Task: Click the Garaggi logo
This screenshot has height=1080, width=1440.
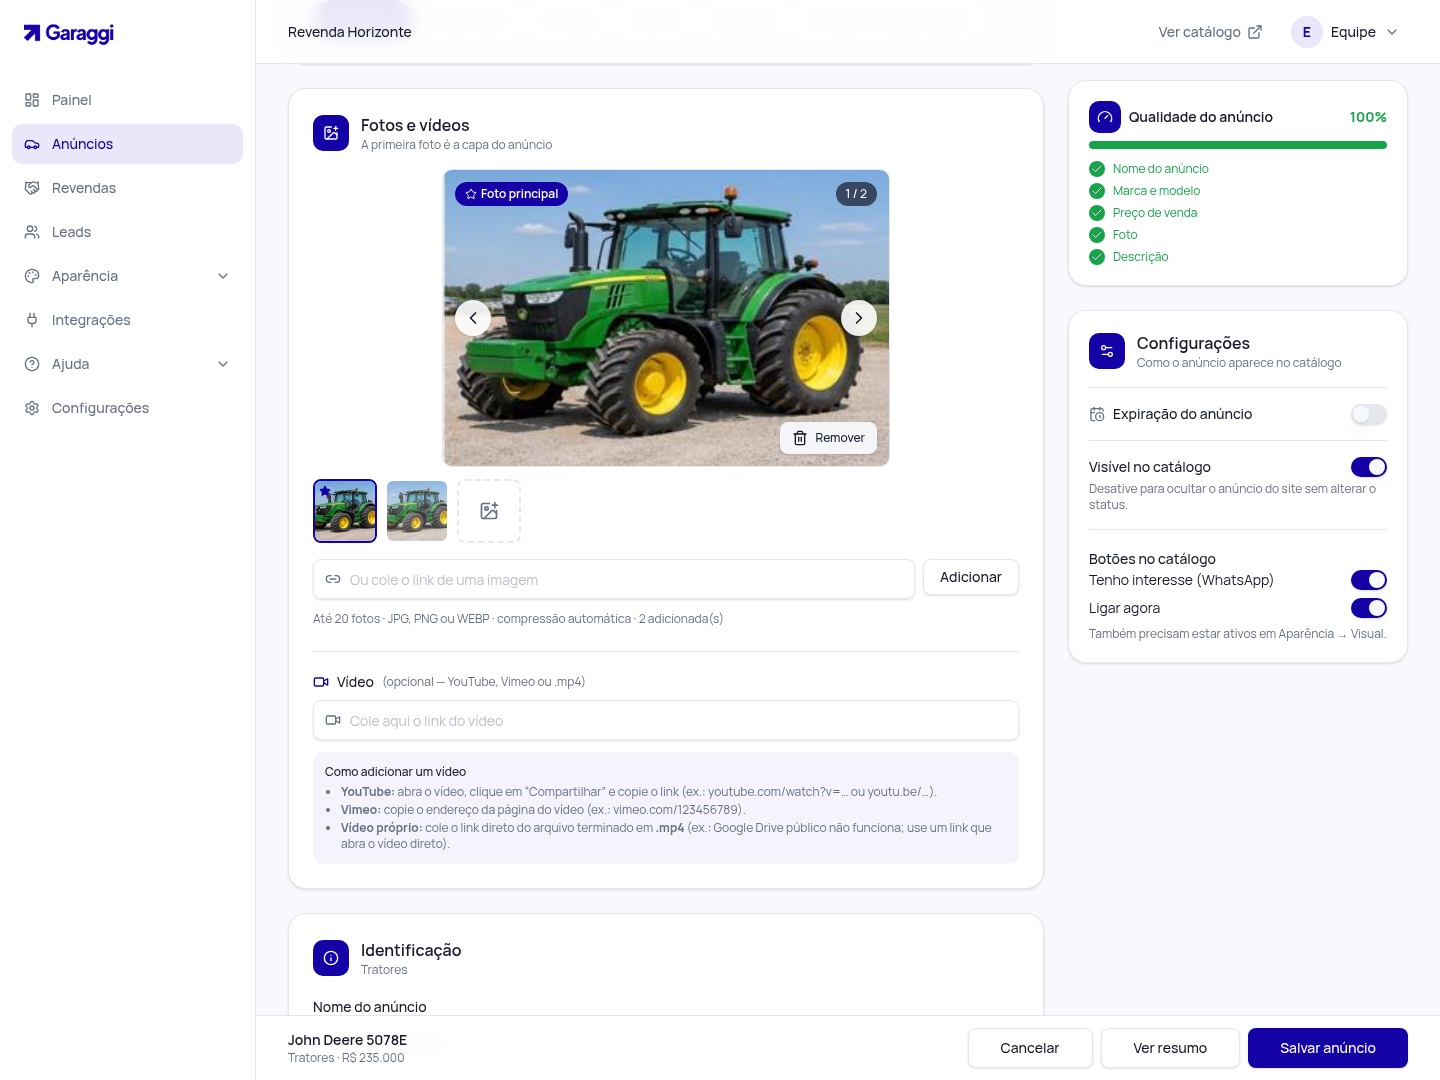Action: tap(69, 33)
